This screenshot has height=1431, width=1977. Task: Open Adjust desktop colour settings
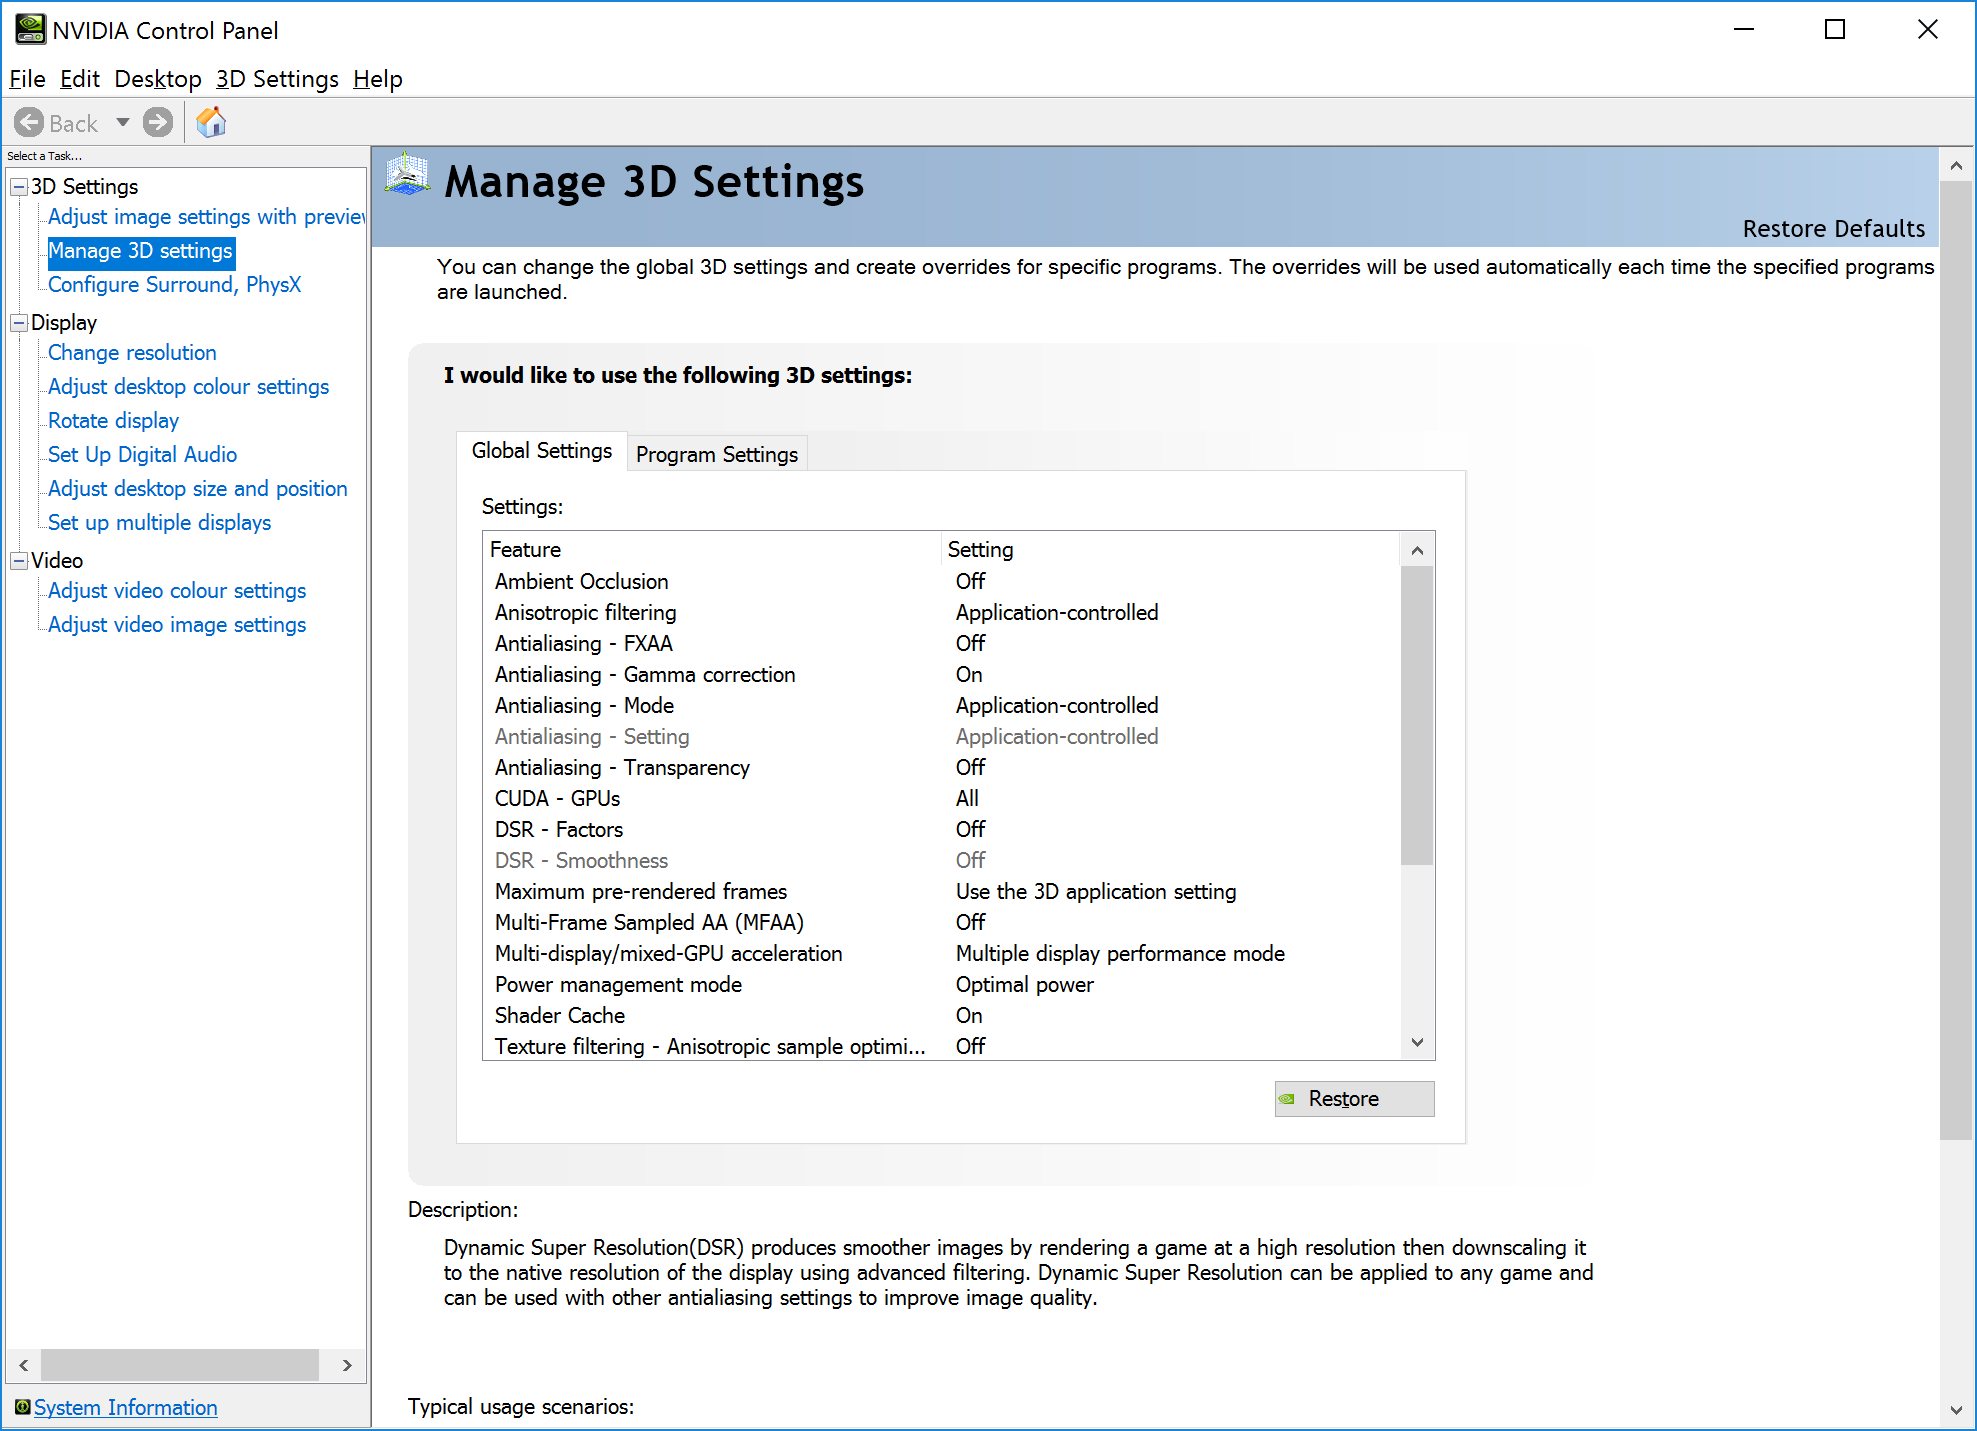[188, 387]
